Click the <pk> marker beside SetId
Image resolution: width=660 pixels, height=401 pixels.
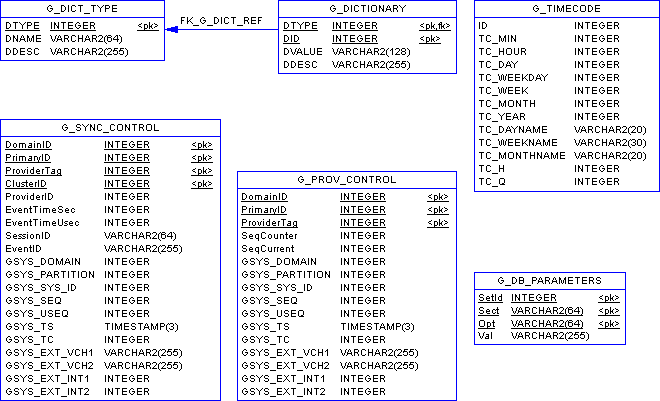point(609,298)
